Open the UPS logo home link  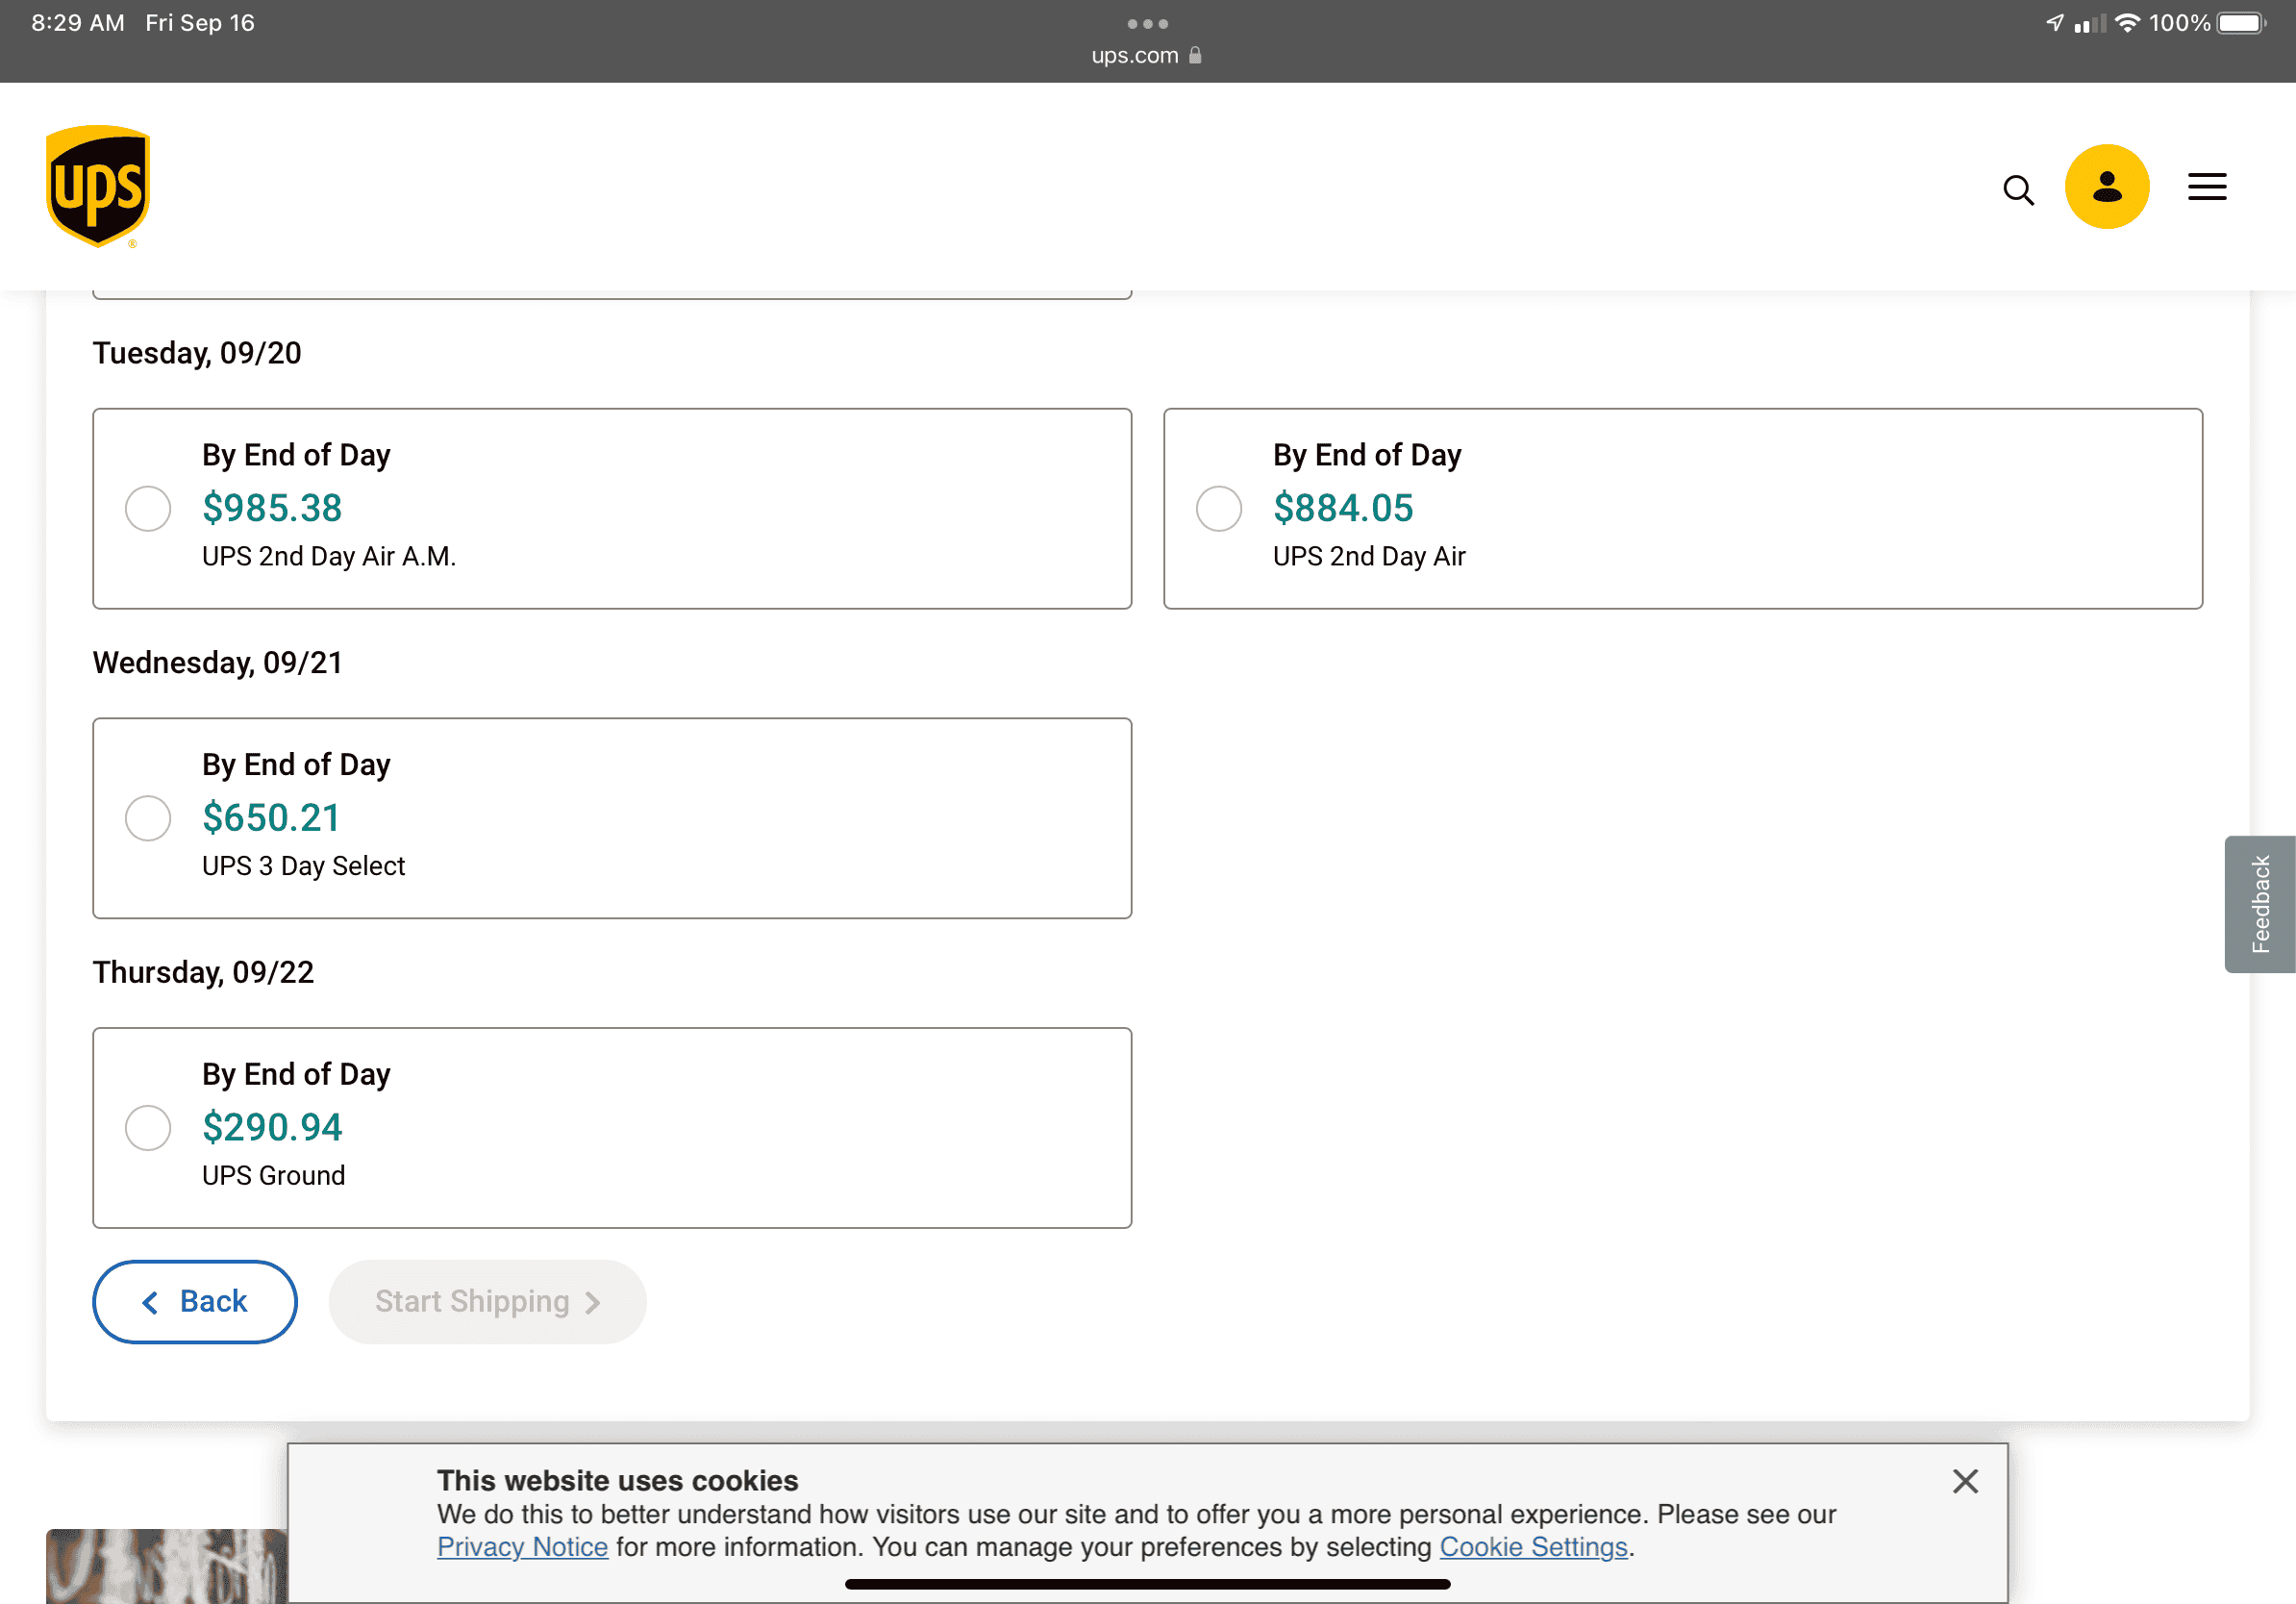point(98,186)
